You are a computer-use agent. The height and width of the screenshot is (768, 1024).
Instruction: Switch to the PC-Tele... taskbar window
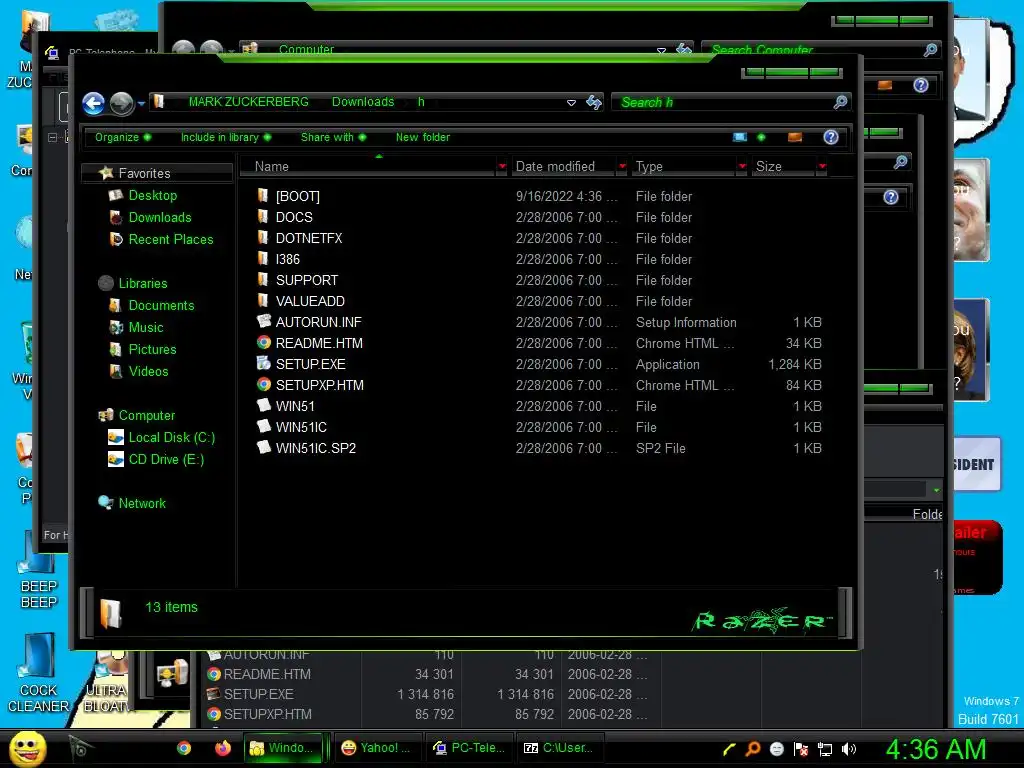[468, 748]
